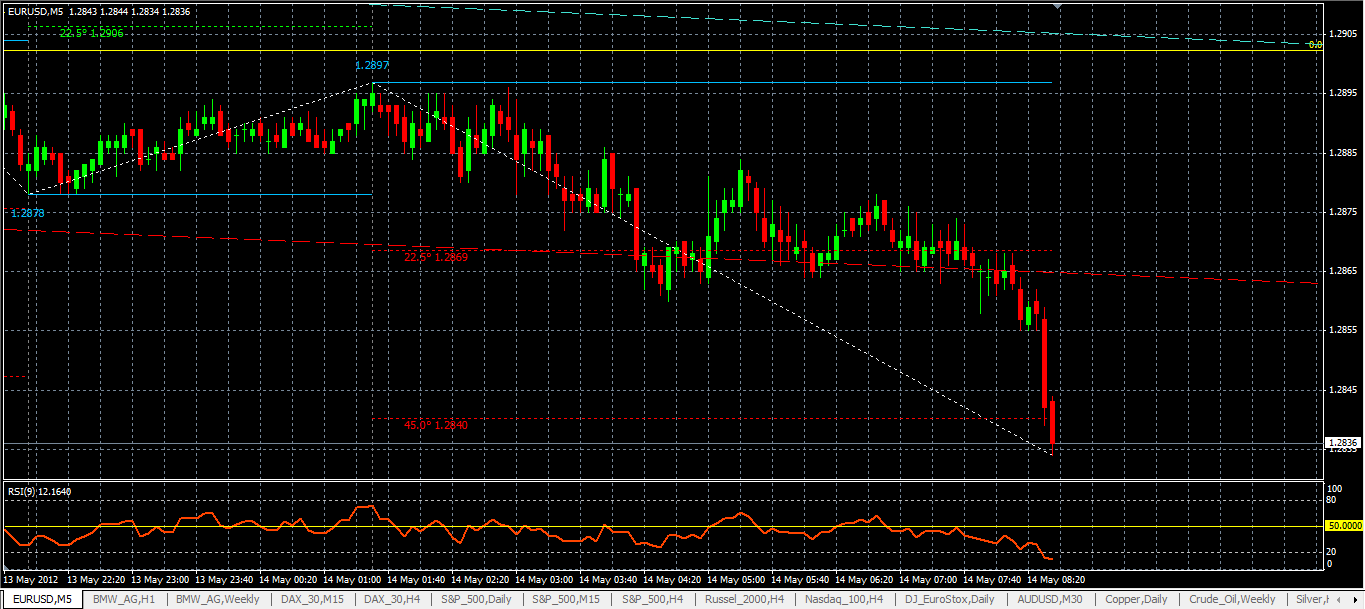Viewport: 1365px width, 609px height.
Task: Open the Russel_2000,H4 chart tab
Action: tap(744, 599)
